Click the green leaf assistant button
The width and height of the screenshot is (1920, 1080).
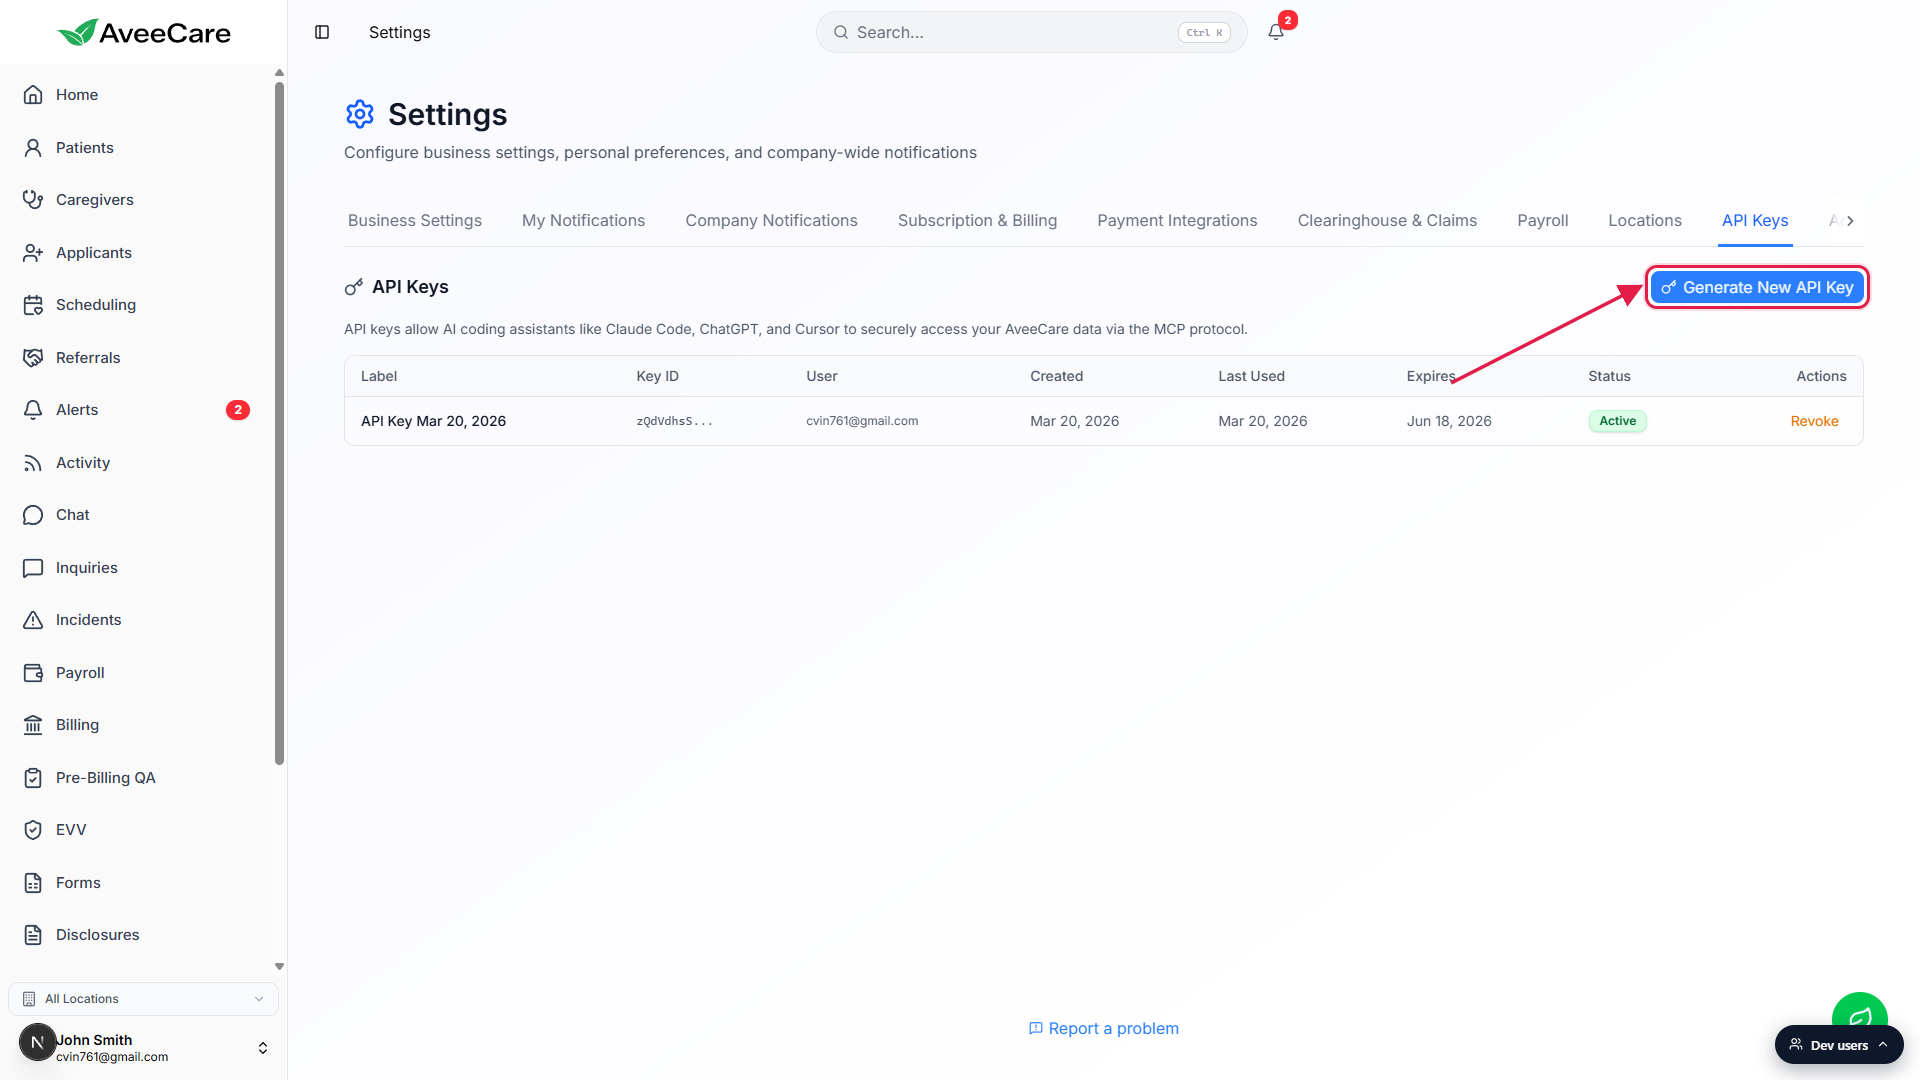click(1859, 1010)
